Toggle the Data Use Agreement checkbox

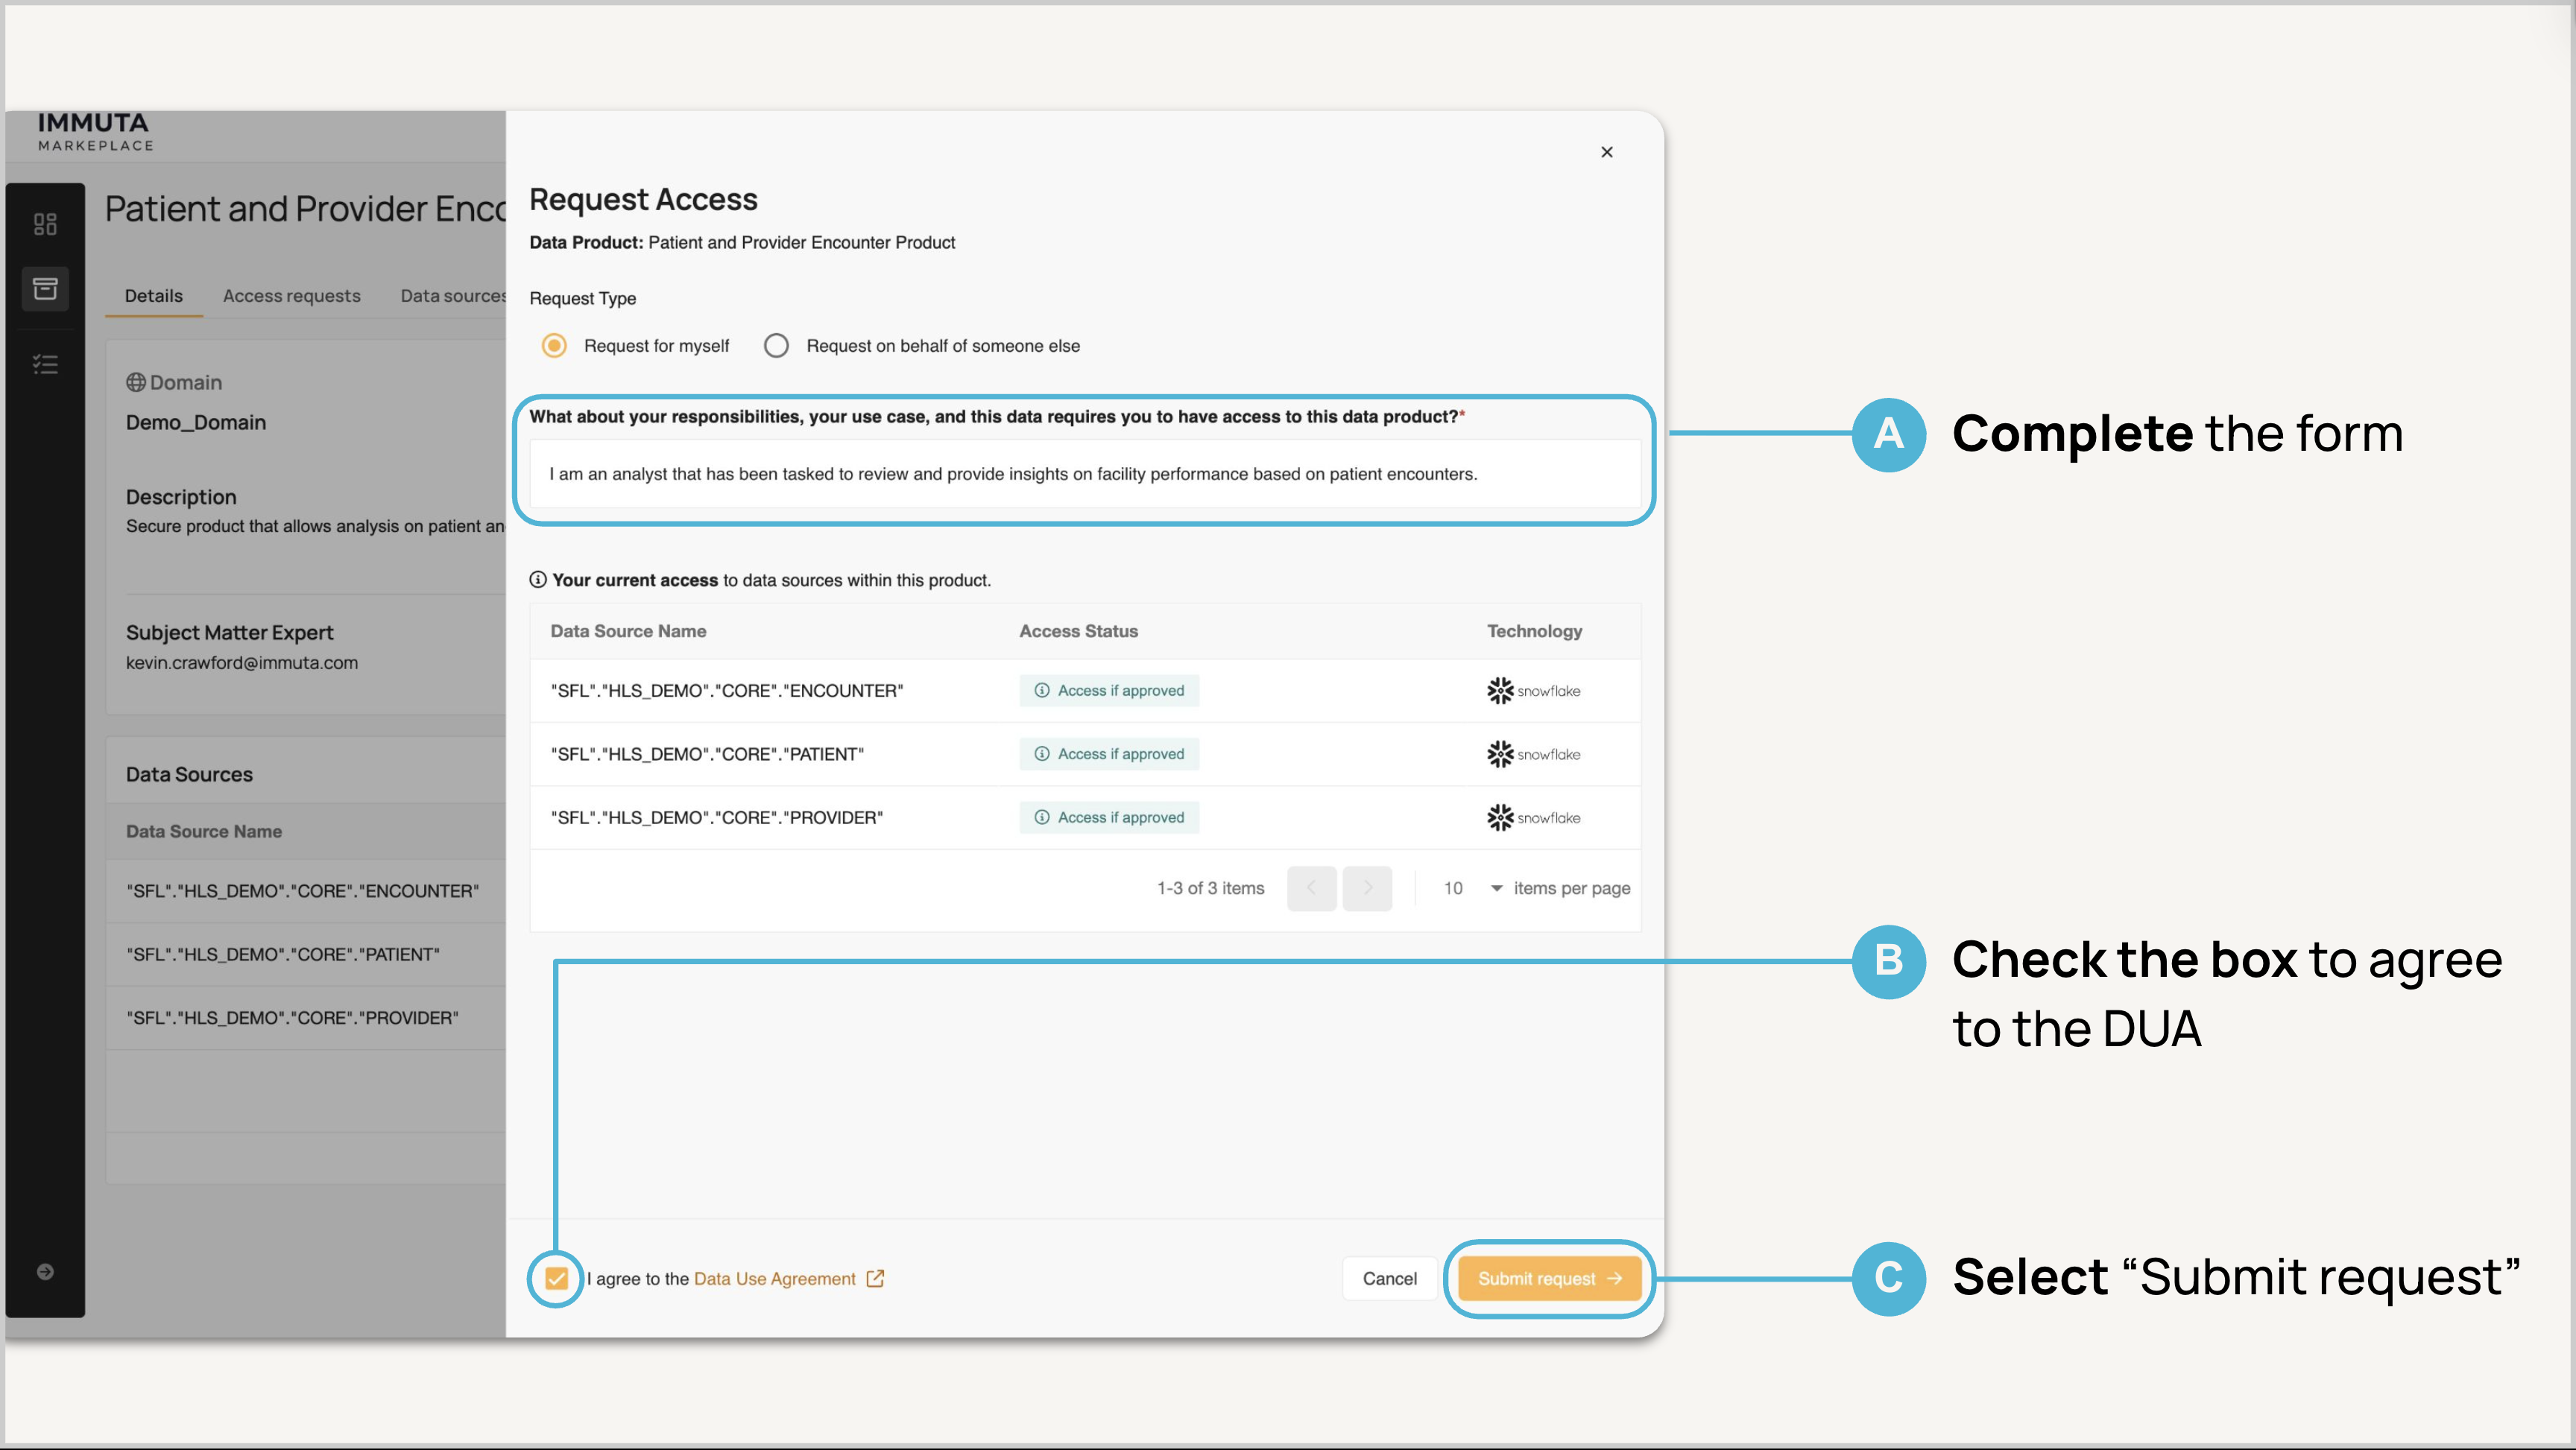point(557,1279)
